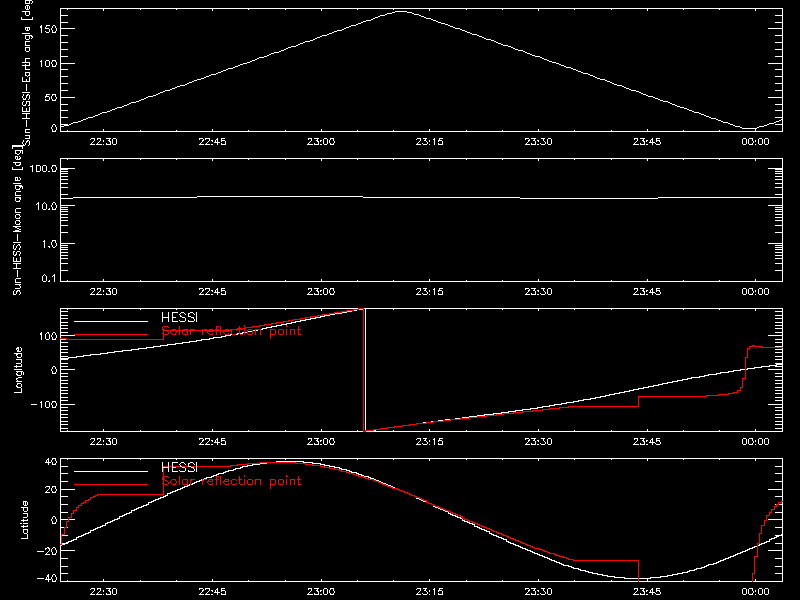Viewport: 800px width, 600px height.
Task: Click the Sun-HESSI-Earth angle [deg] axis label
Action: coord(27,72)
